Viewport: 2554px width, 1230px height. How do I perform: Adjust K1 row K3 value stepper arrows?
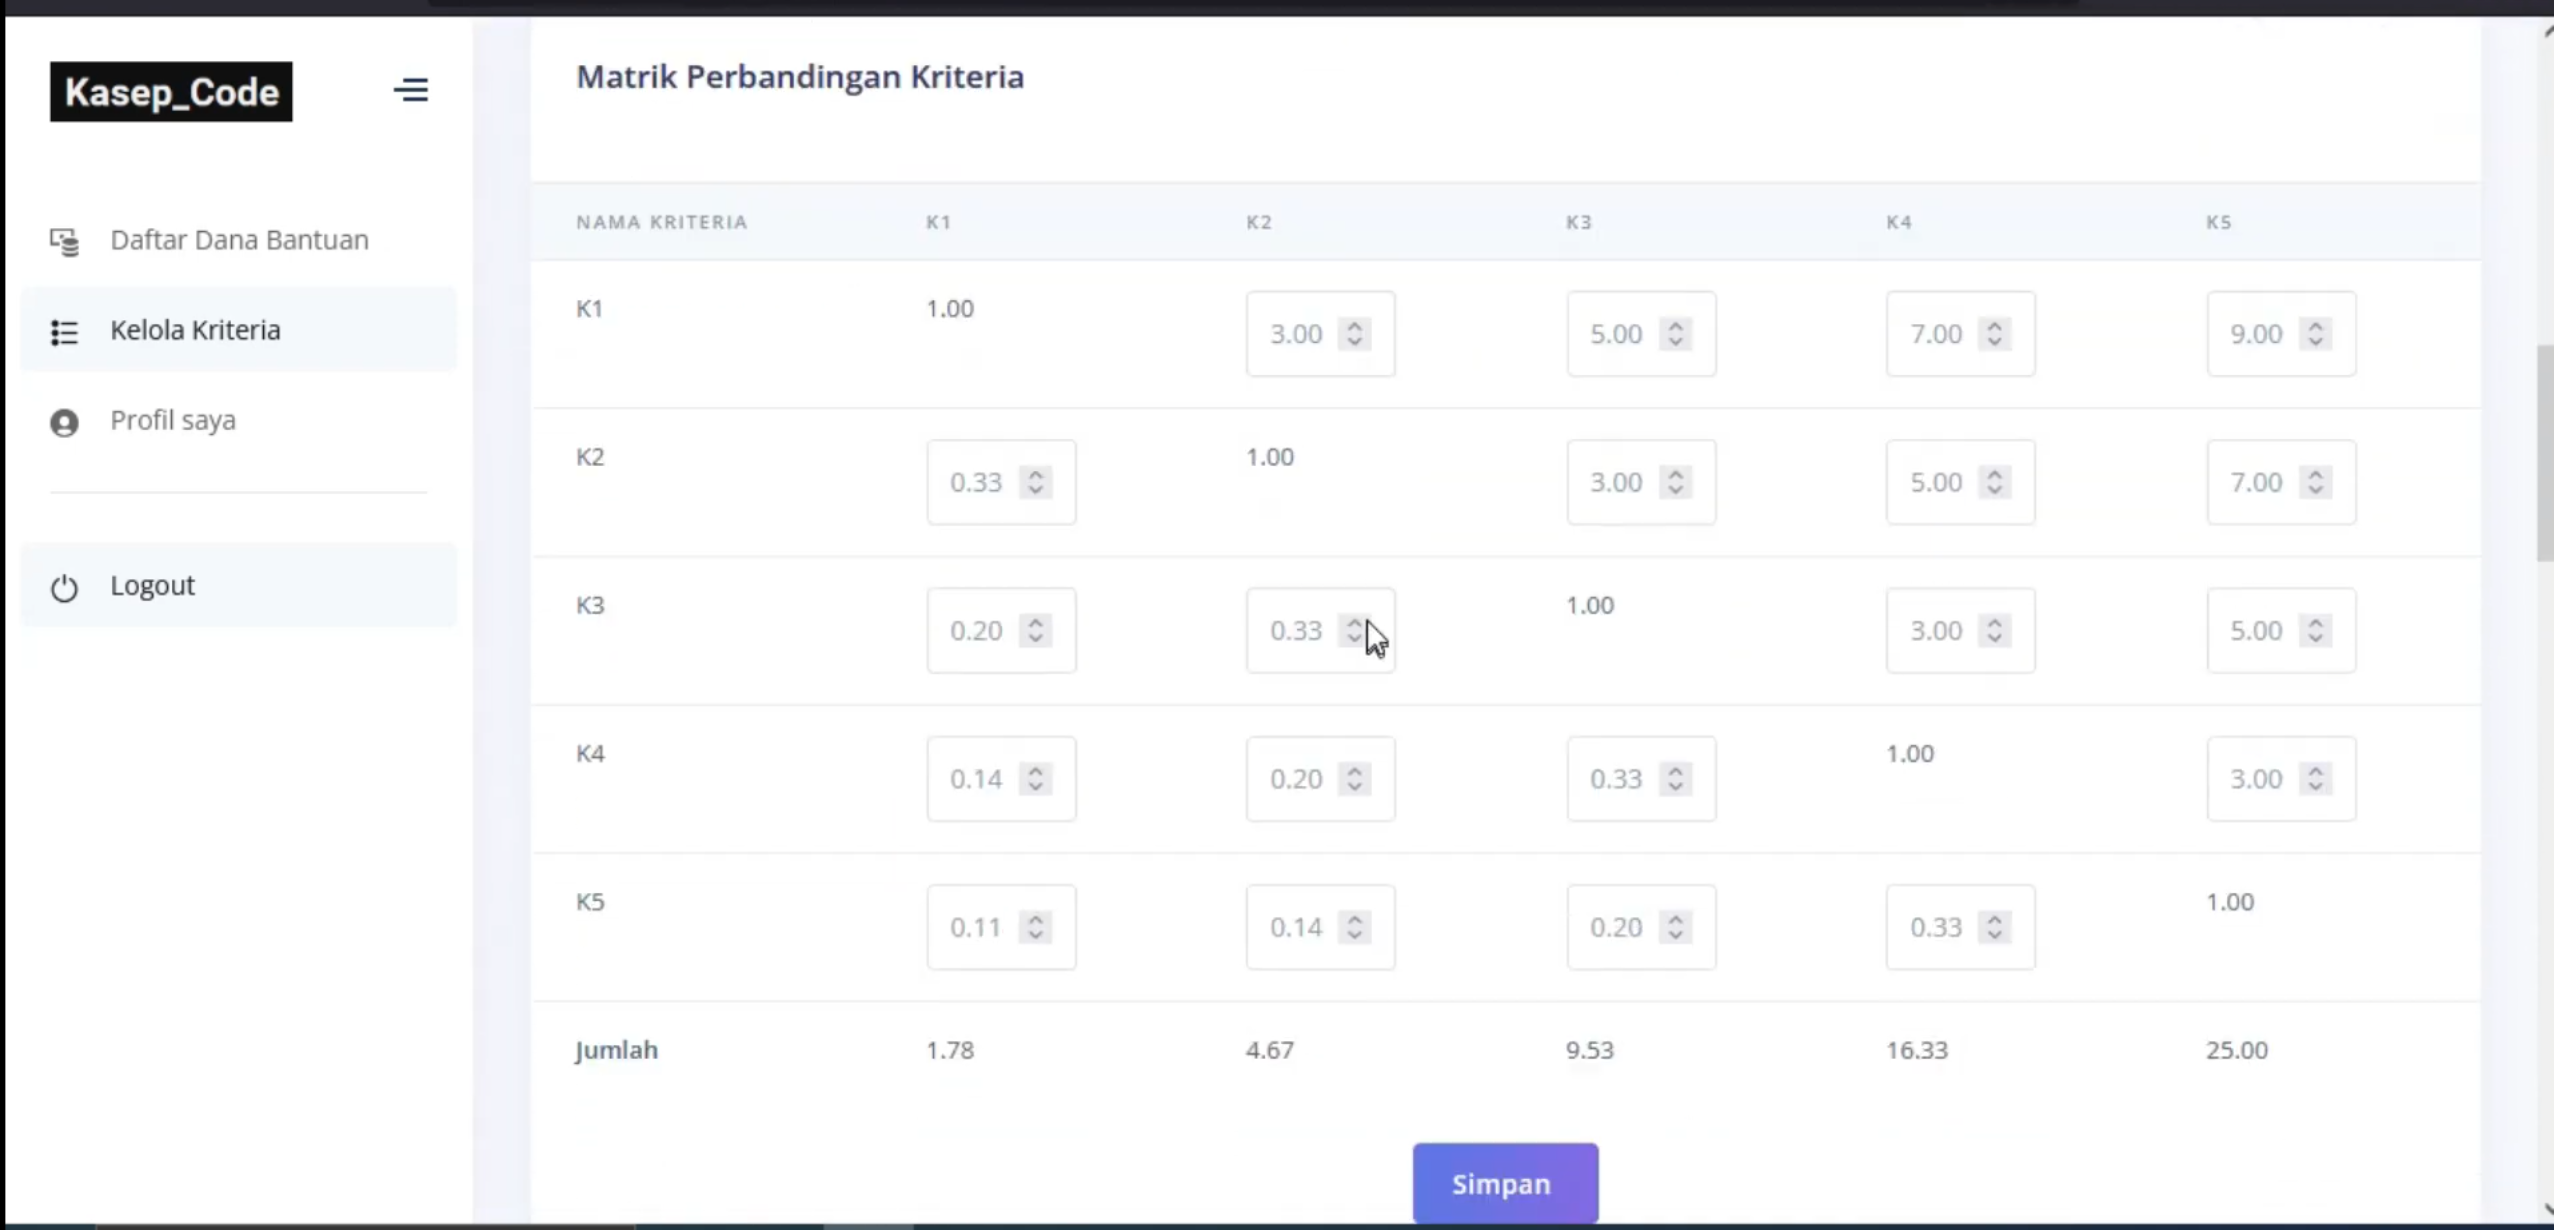(1675, 333)
